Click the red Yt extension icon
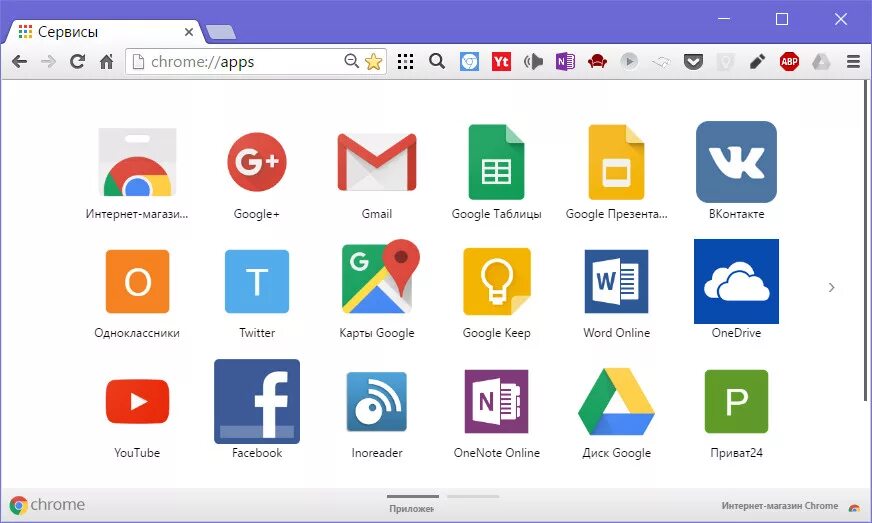The image size is (872, 523). (x=501, y=61)
